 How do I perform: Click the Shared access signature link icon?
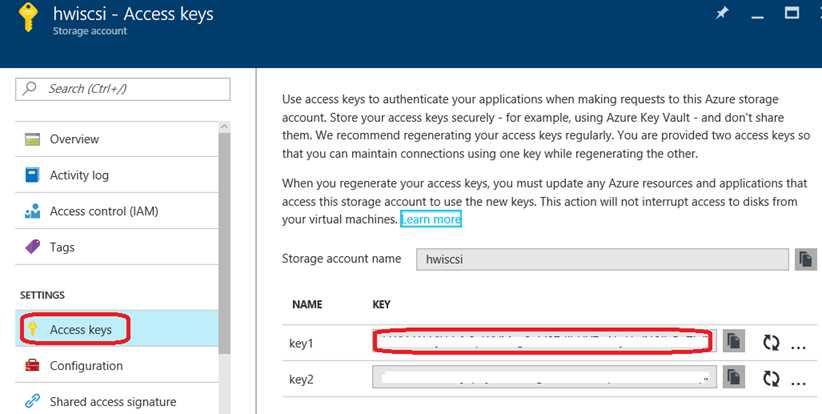tap(33, 401)
